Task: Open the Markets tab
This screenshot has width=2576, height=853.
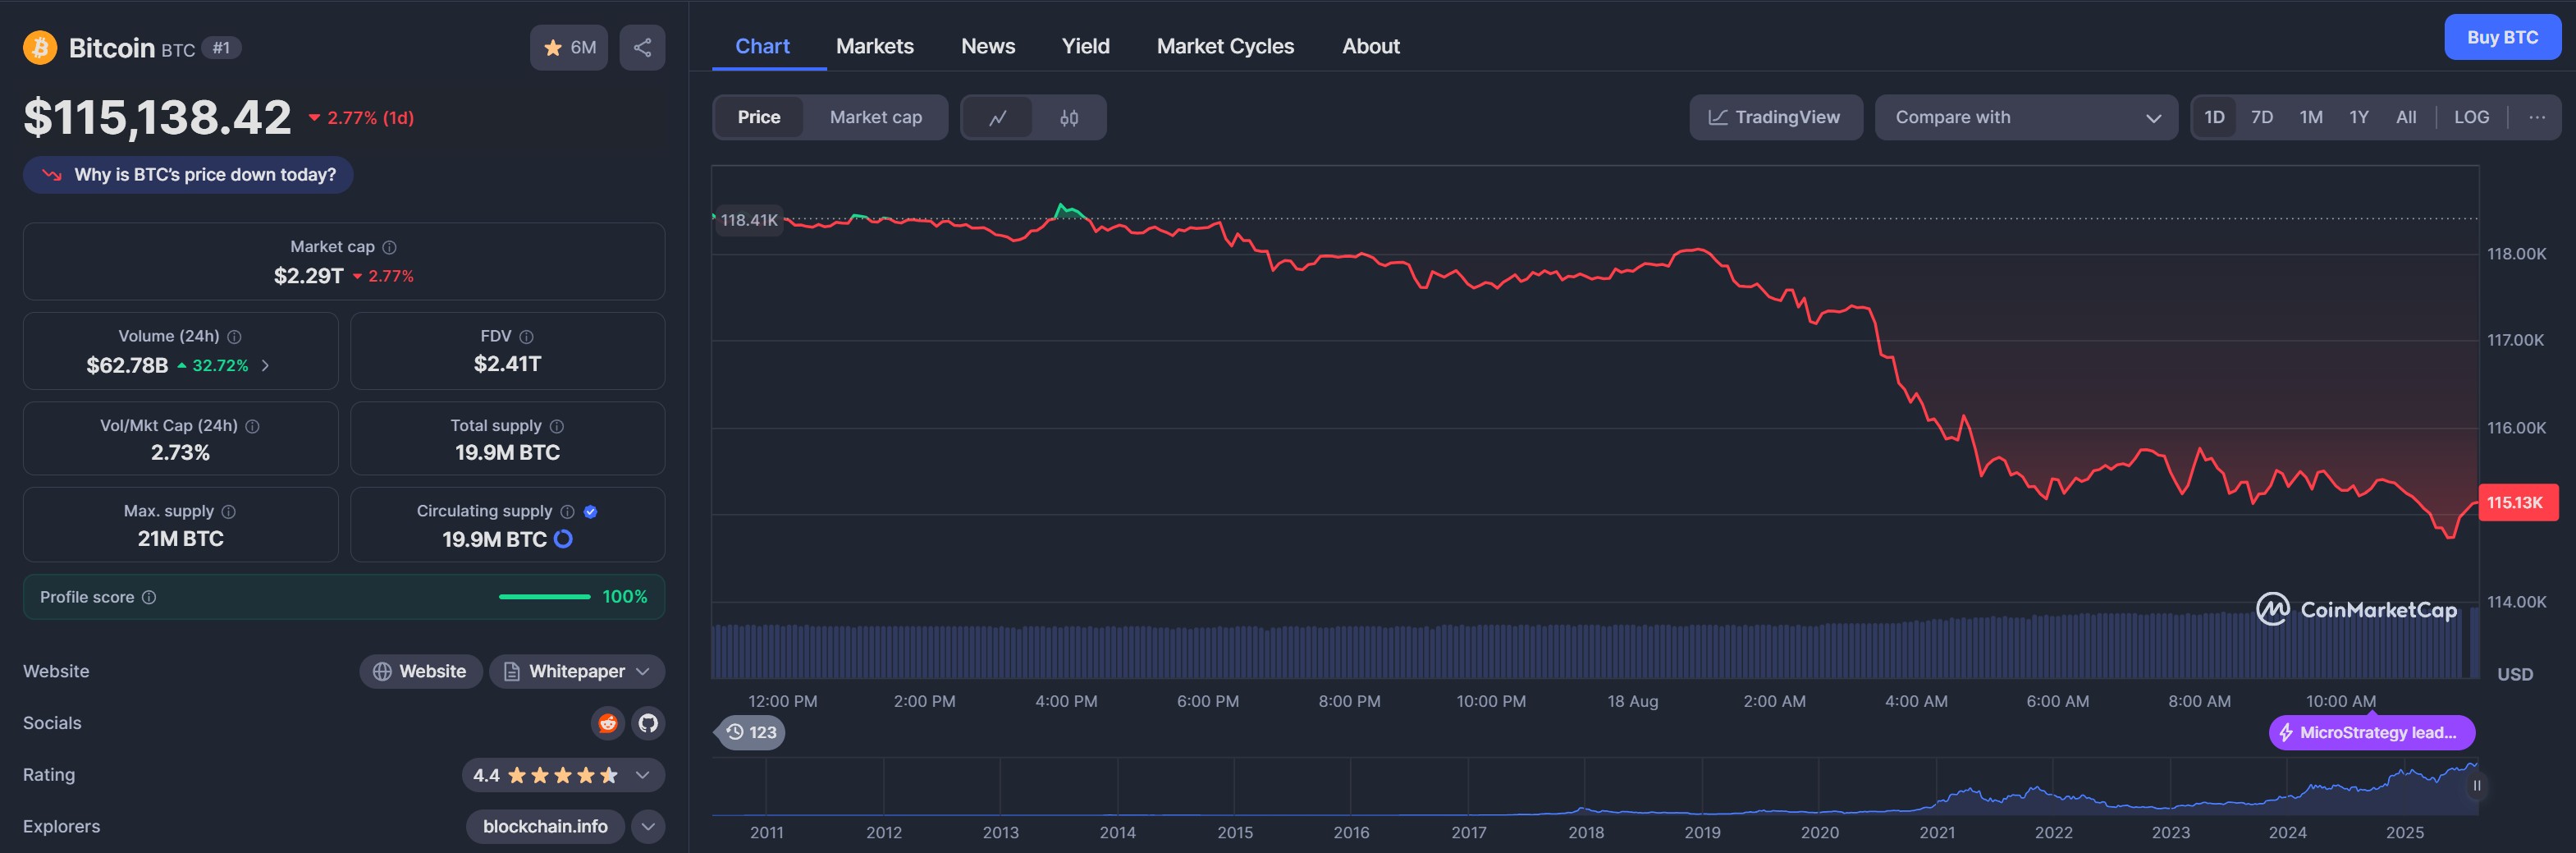Action: 874,46
